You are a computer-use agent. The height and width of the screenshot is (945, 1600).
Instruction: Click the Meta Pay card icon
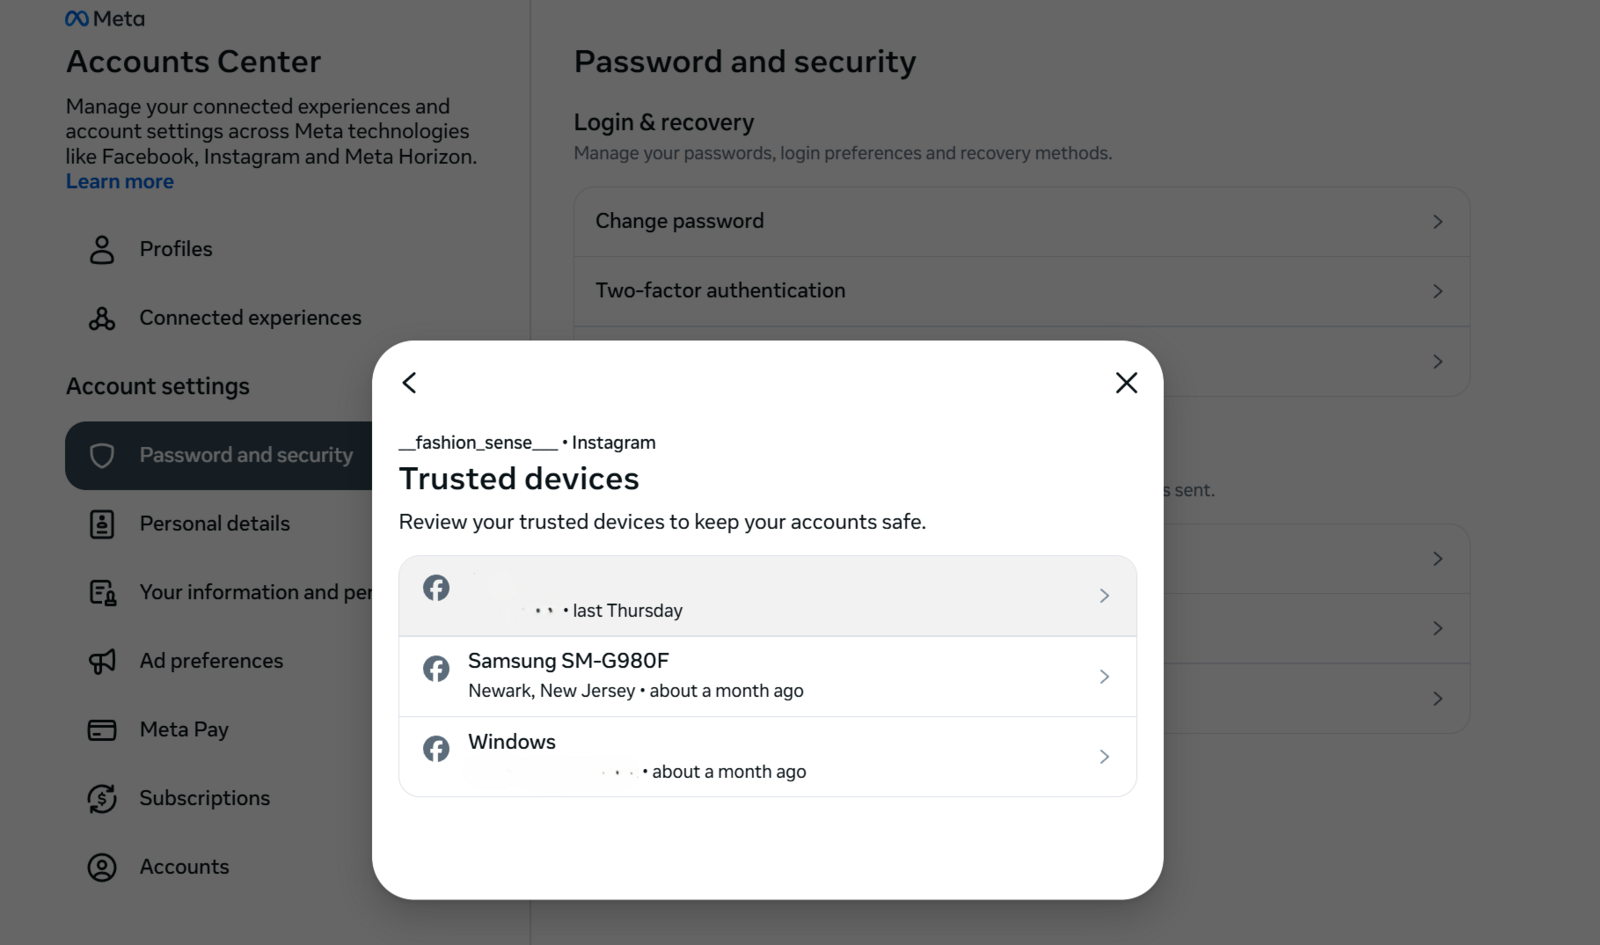[101, 729]
